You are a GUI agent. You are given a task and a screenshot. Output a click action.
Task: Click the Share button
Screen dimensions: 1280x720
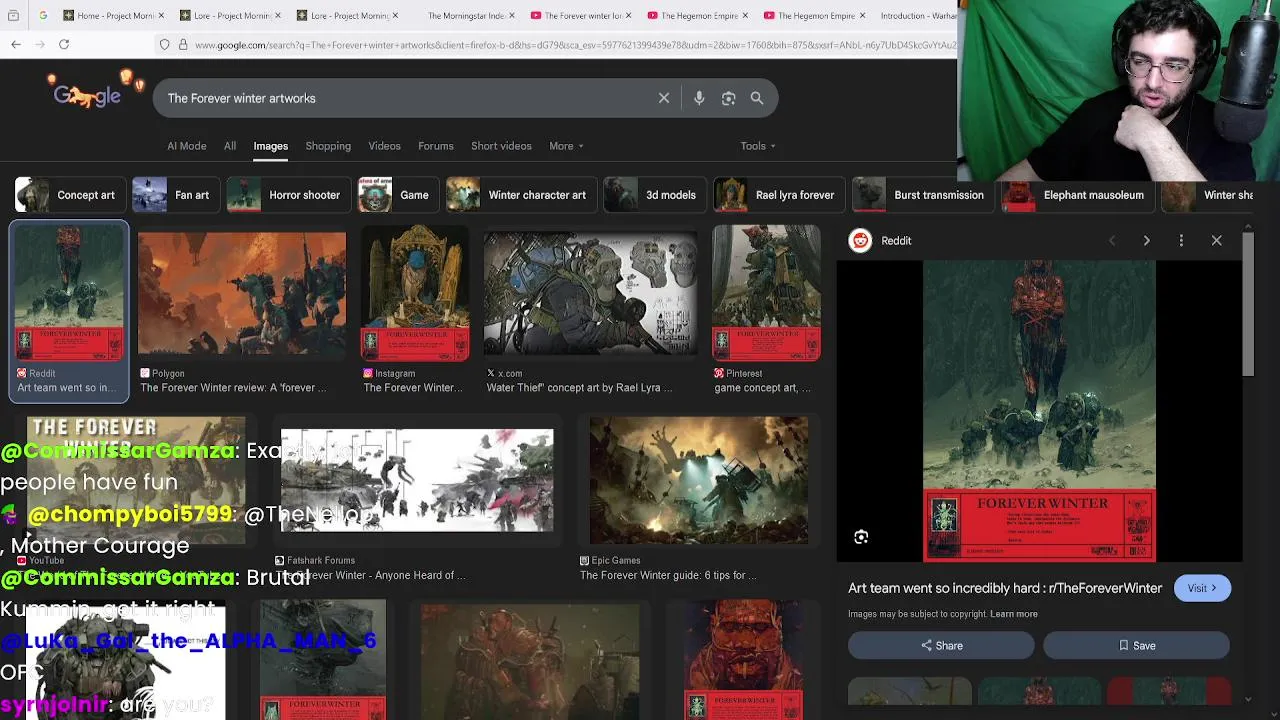[x=941, y=646]
